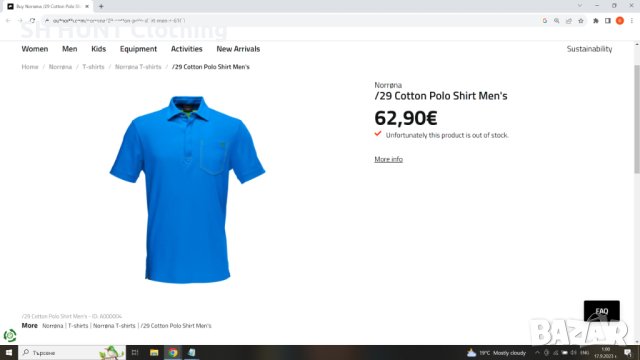
Task: Open the Windows Start menu
Action: tap(9, 353)
